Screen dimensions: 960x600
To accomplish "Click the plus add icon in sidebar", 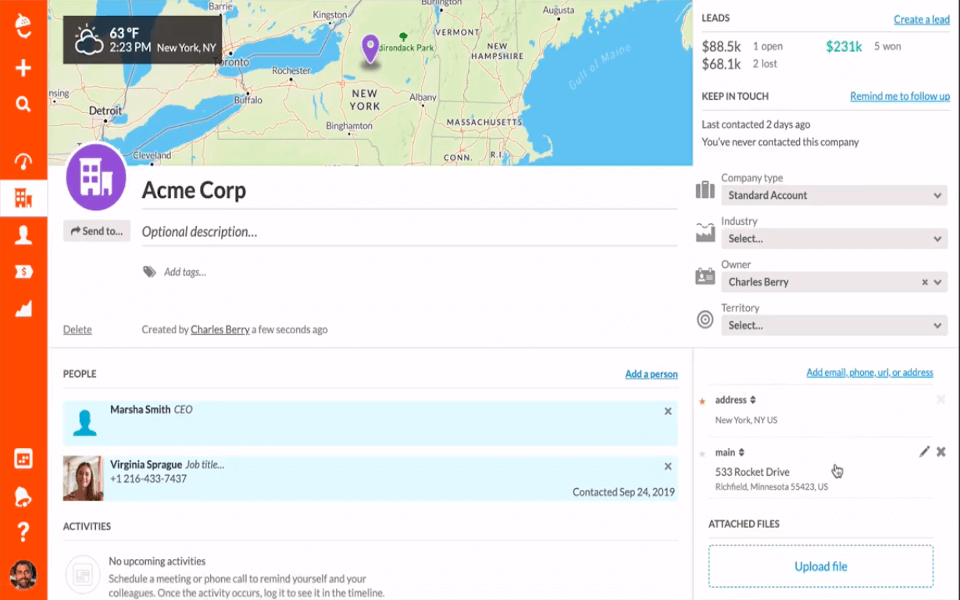I will click(23, 68).
